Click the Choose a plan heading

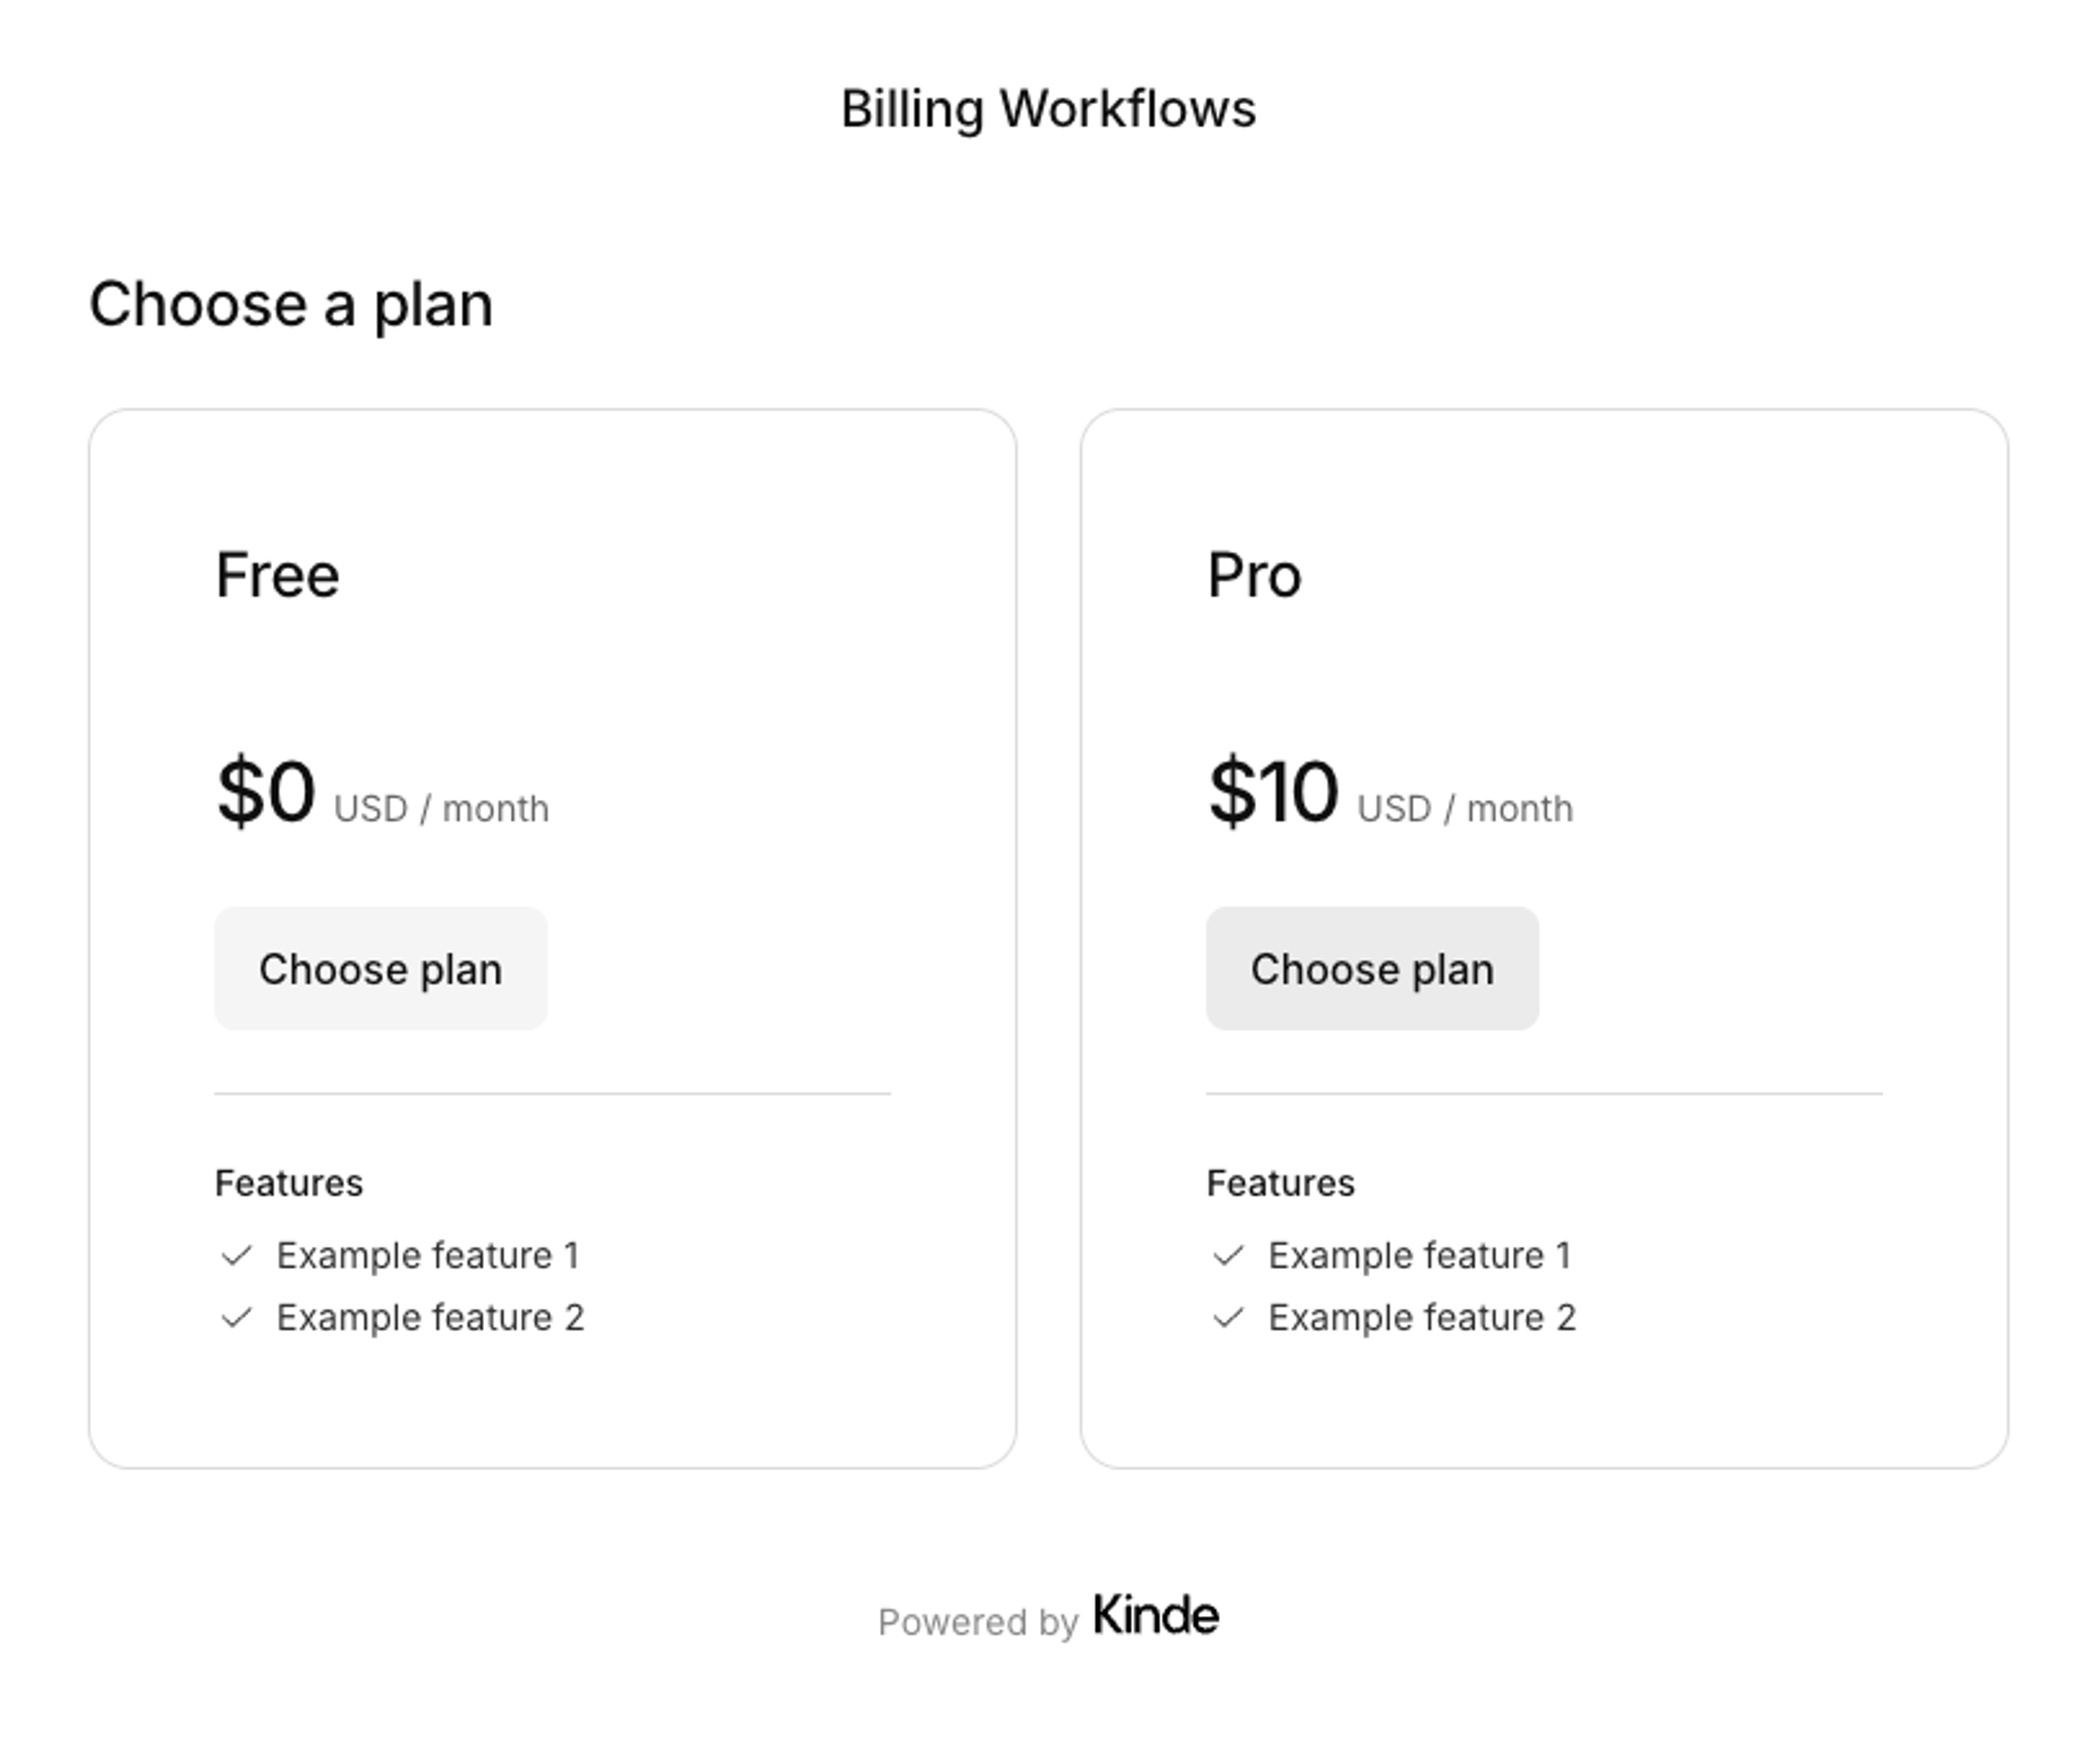pos(292,303)
